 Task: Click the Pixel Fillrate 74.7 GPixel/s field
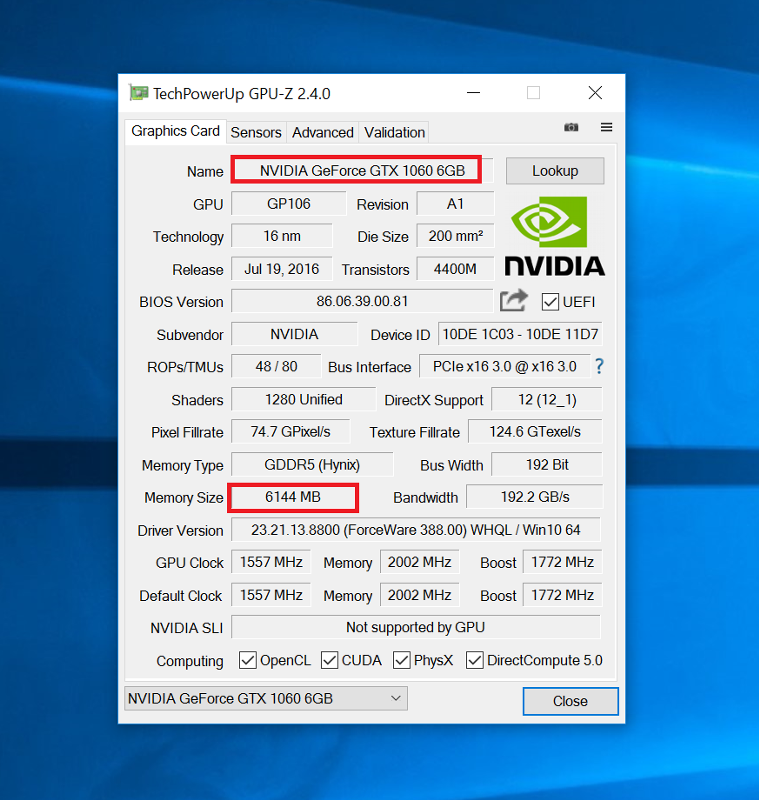coord(291,432)
